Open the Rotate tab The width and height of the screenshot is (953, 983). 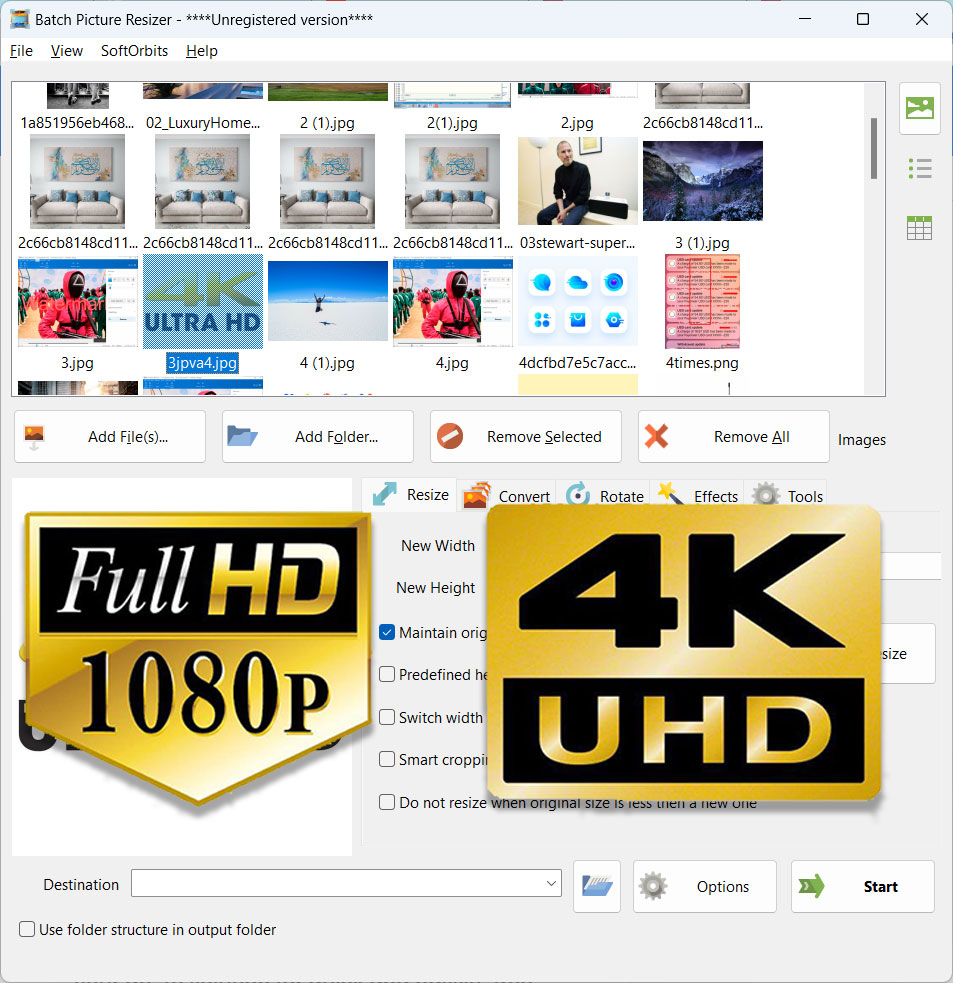tap(604, 496)
